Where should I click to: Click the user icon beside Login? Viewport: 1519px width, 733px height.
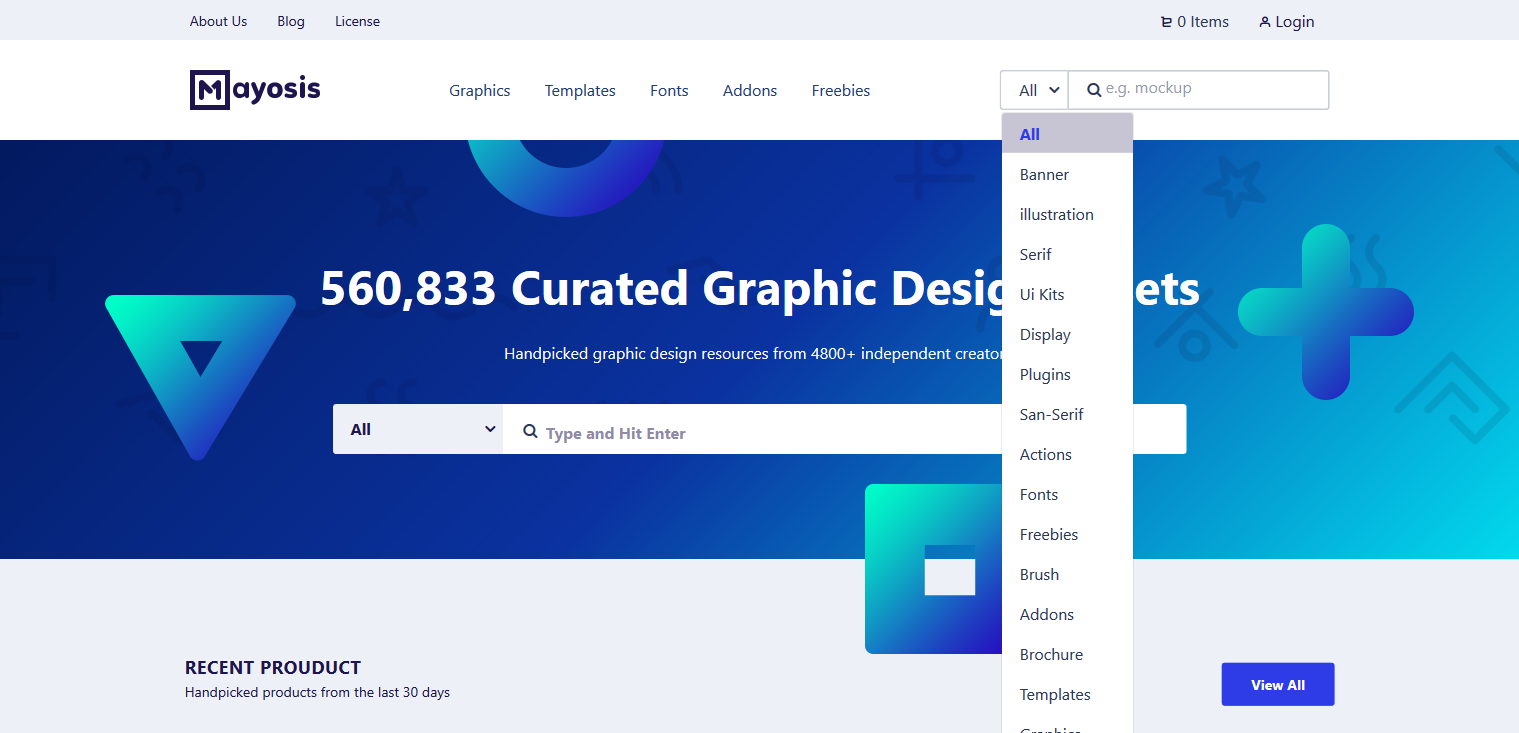tap(1265, 22)
